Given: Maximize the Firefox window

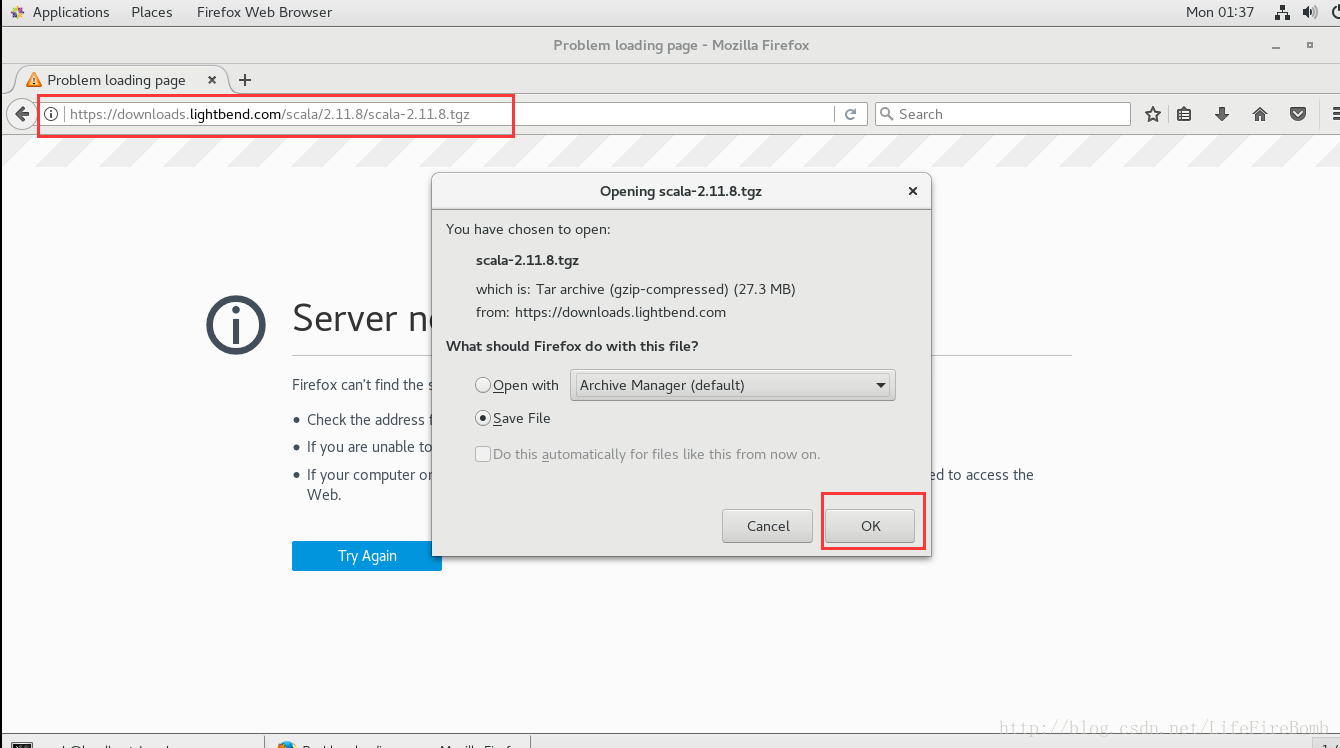Looking at the screenshot, I should tap(1310, 45).
